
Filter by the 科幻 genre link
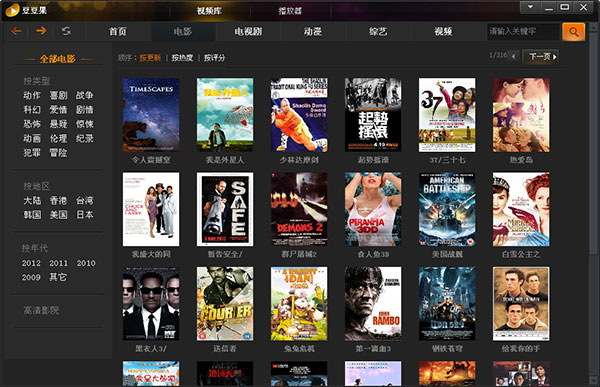pos(32,110)
